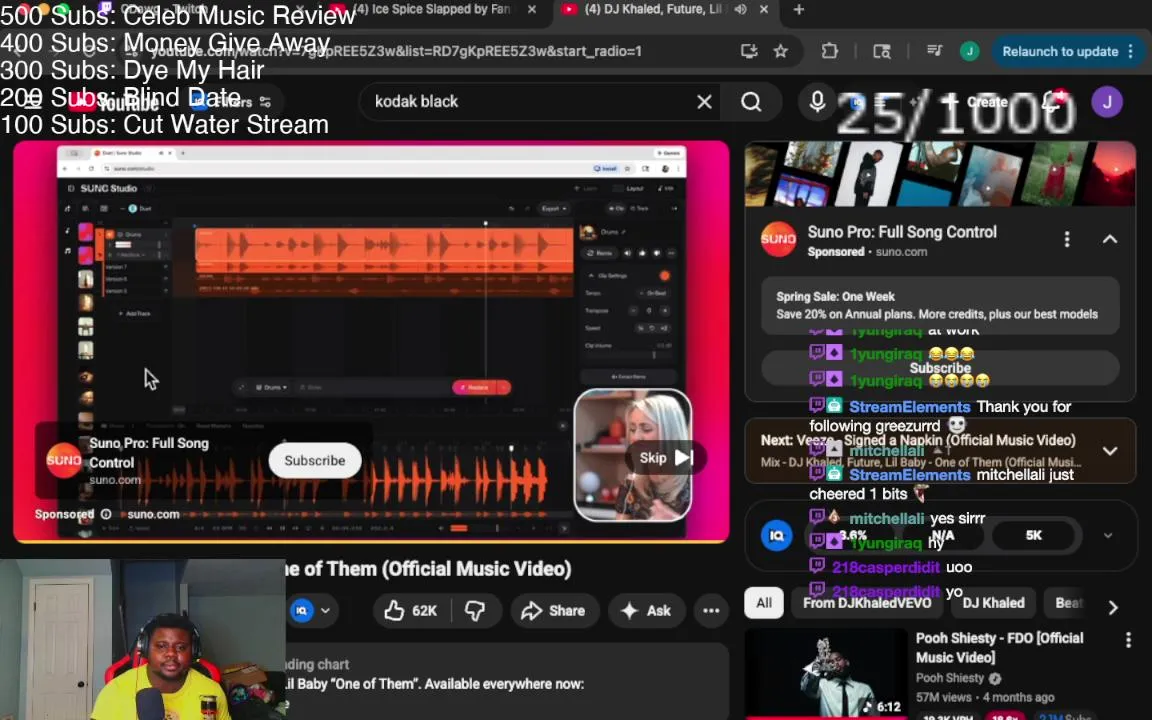The height and width of the screenshot is (720, 1152).
Task: Click the ad progress bar under the video
Action: pos(371,541)
